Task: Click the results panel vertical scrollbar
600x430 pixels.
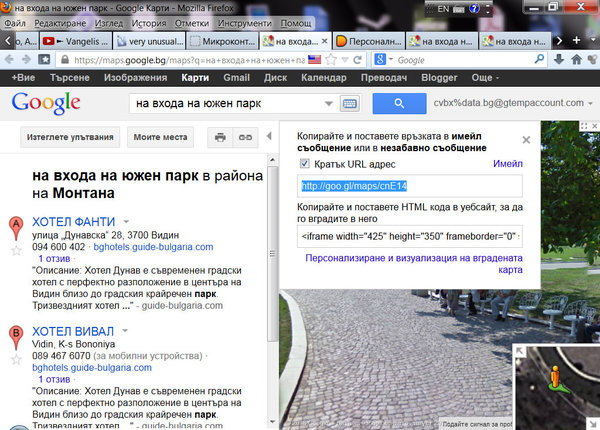Action: pyautogui.click(x=272, y=253)
